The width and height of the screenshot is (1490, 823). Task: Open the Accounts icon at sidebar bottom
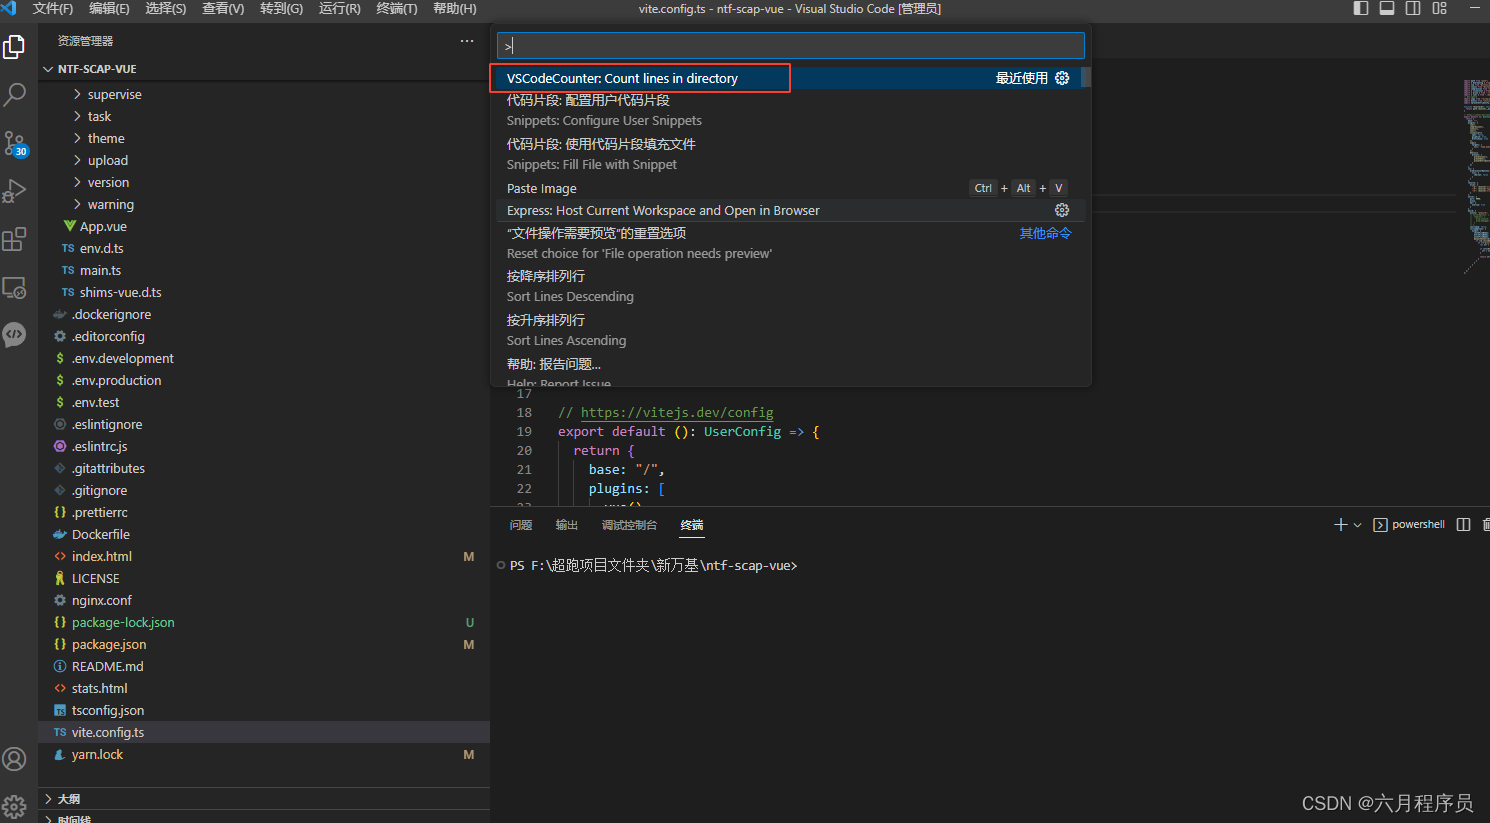[15, 759]
